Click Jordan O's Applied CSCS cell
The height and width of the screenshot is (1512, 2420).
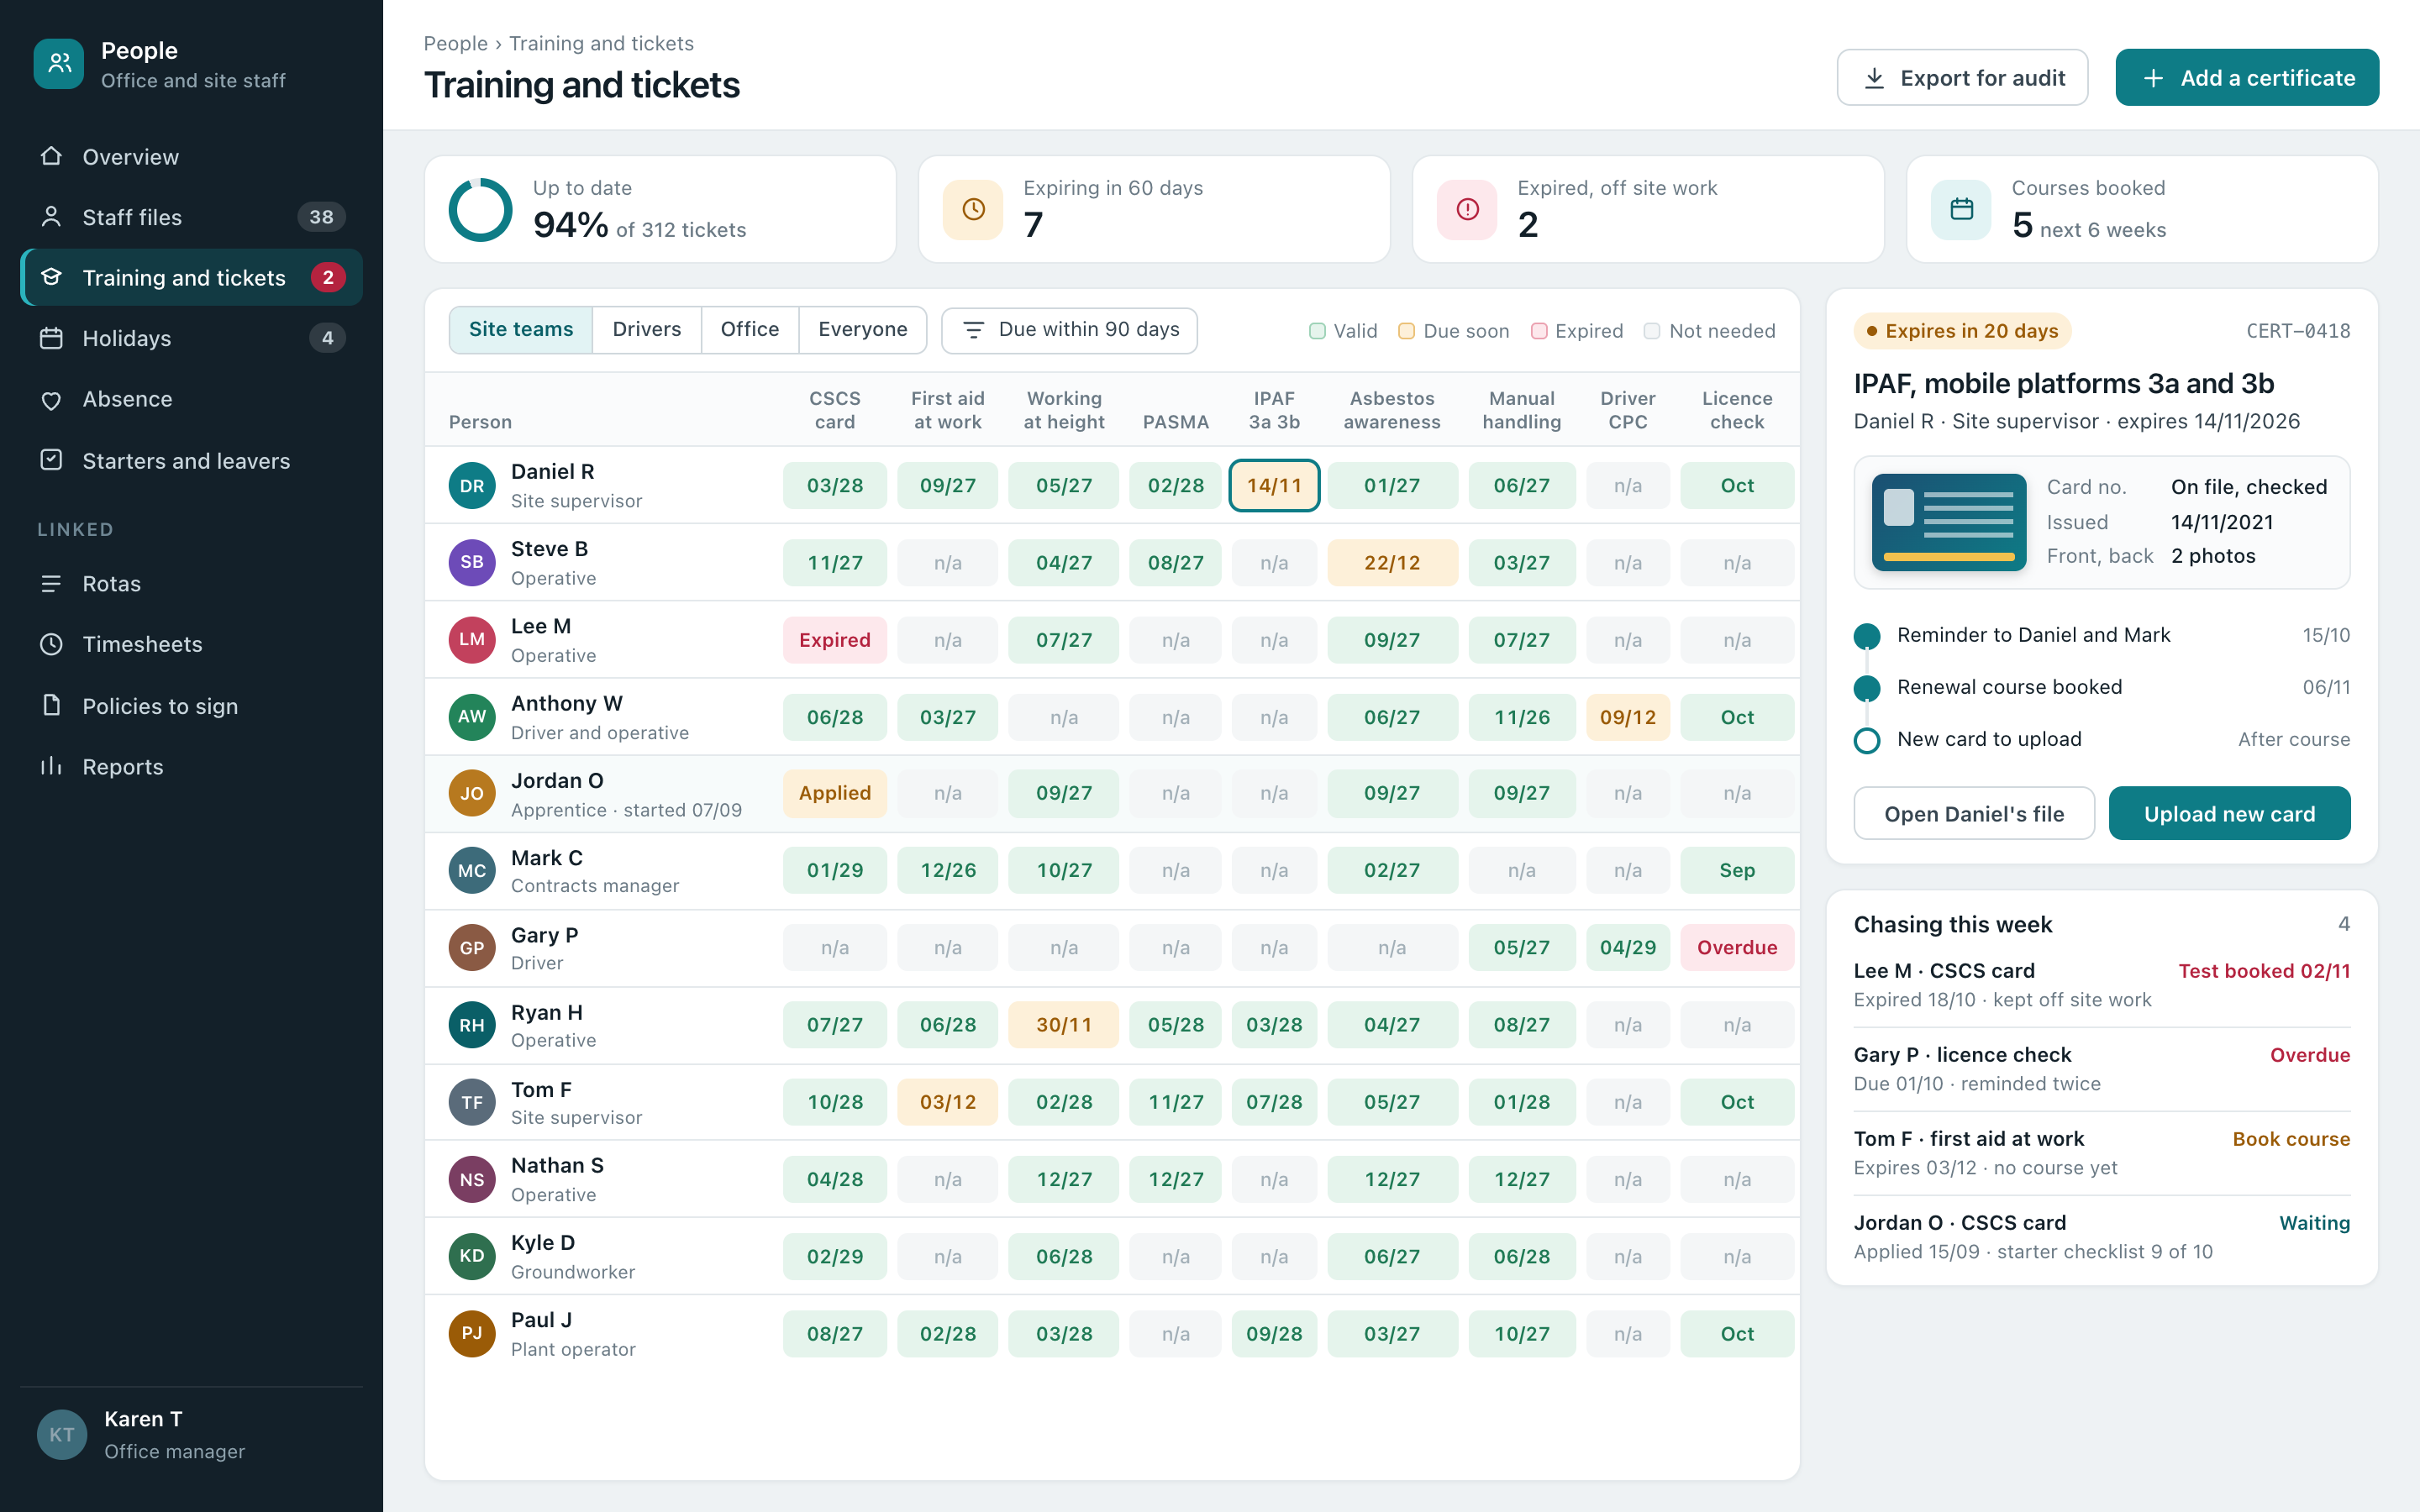pyautogui.click(x=834, y=794)
